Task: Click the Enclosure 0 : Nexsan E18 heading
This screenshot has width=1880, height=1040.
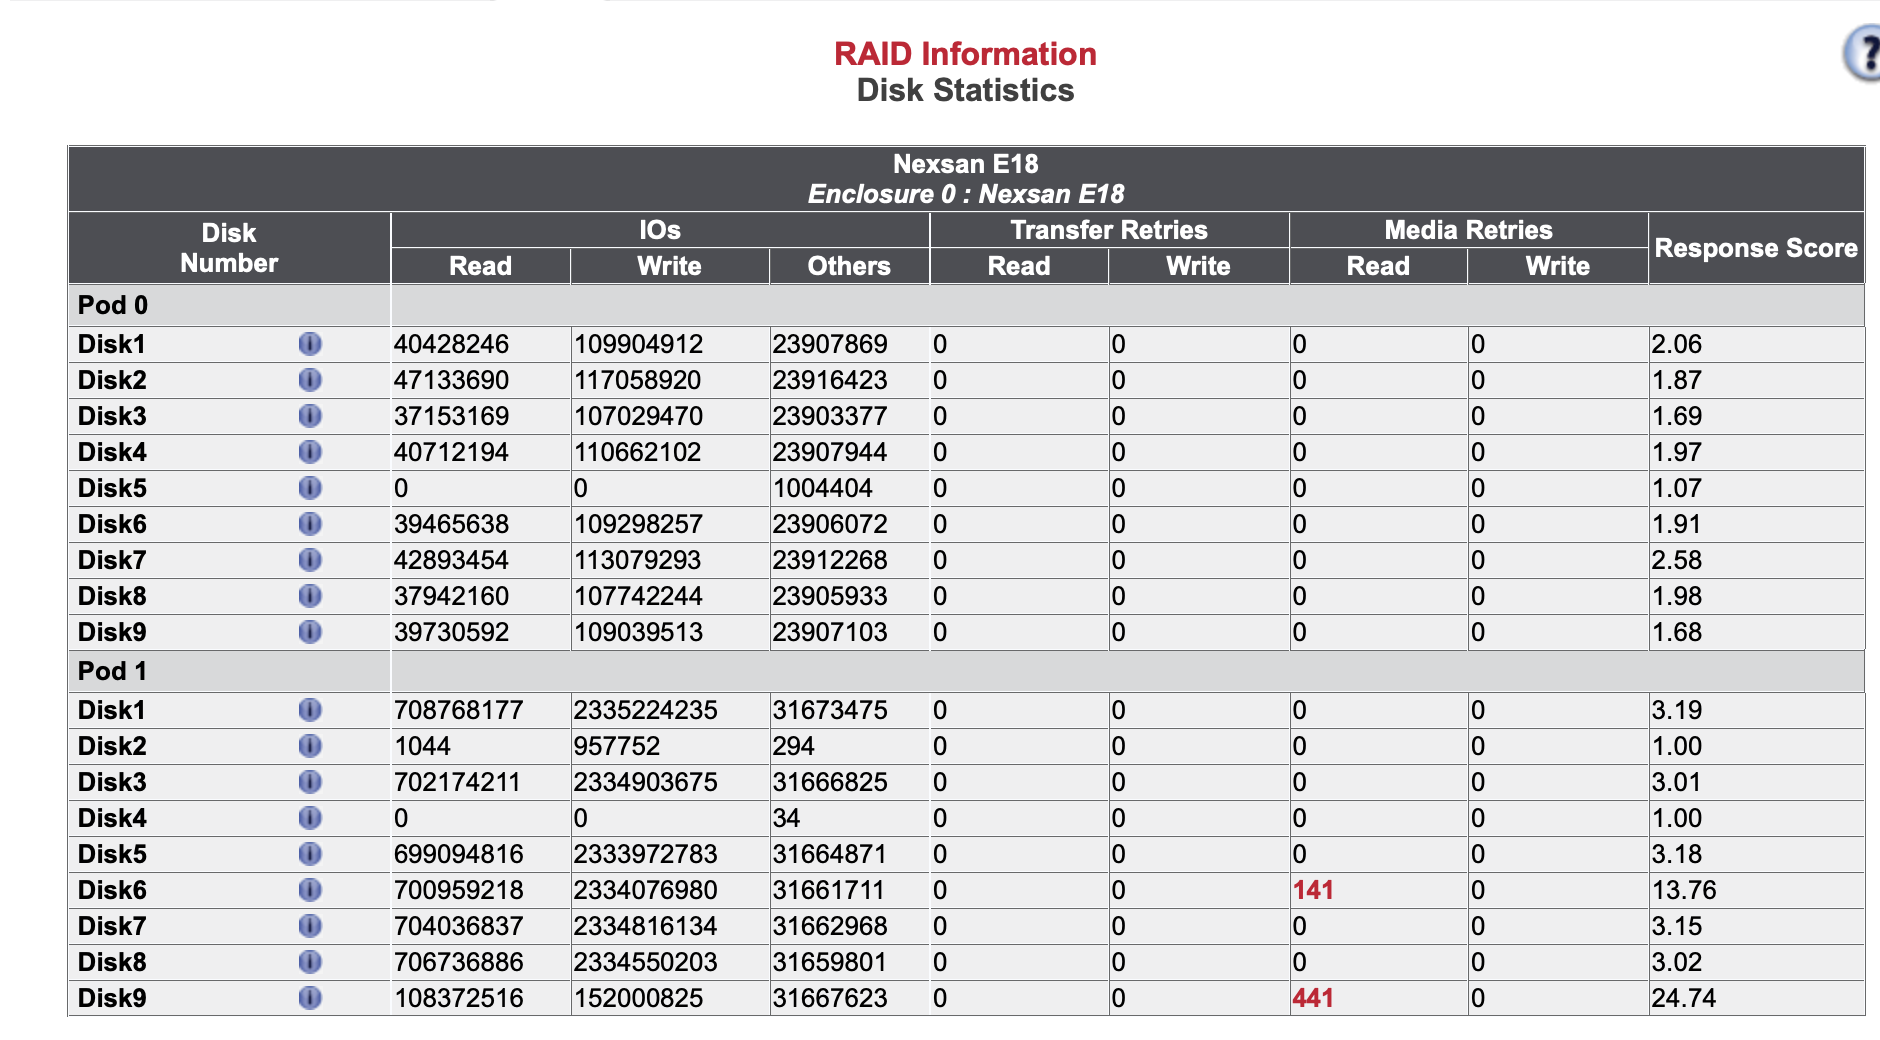Action: tap(966, 194)
